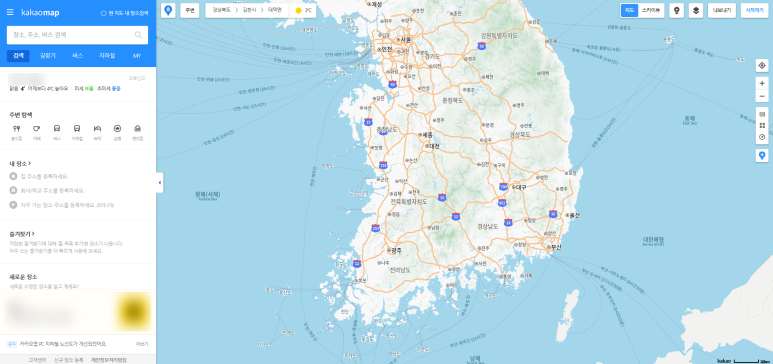Open the hamburger menu beside kakaomap logo

point(10,12)
